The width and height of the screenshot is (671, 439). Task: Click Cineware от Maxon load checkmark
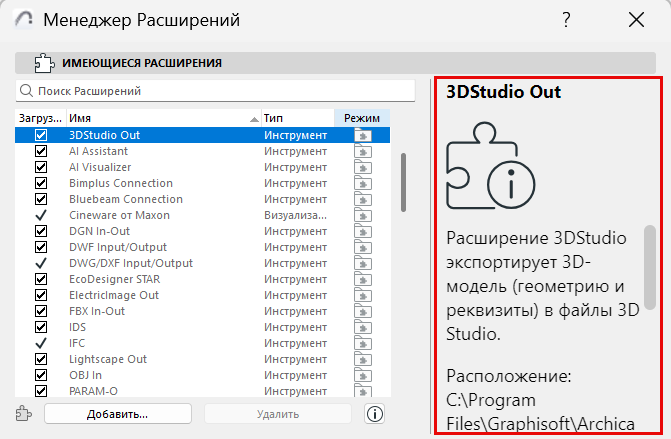(x=41, y=215)
